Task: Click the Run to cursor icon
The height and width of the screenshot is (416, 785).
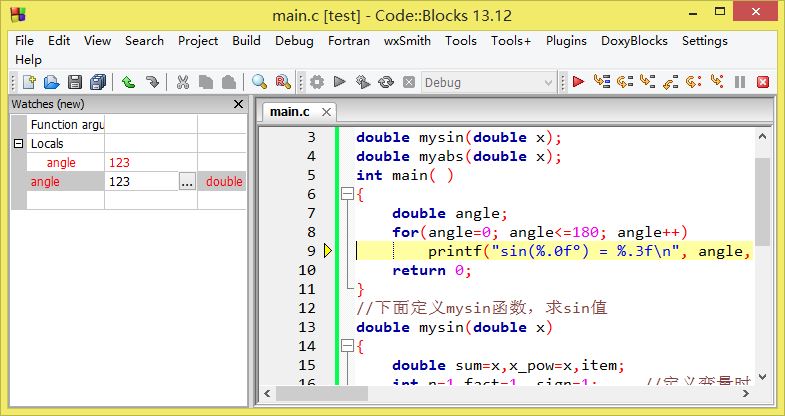Action: (x=602, y=81)
